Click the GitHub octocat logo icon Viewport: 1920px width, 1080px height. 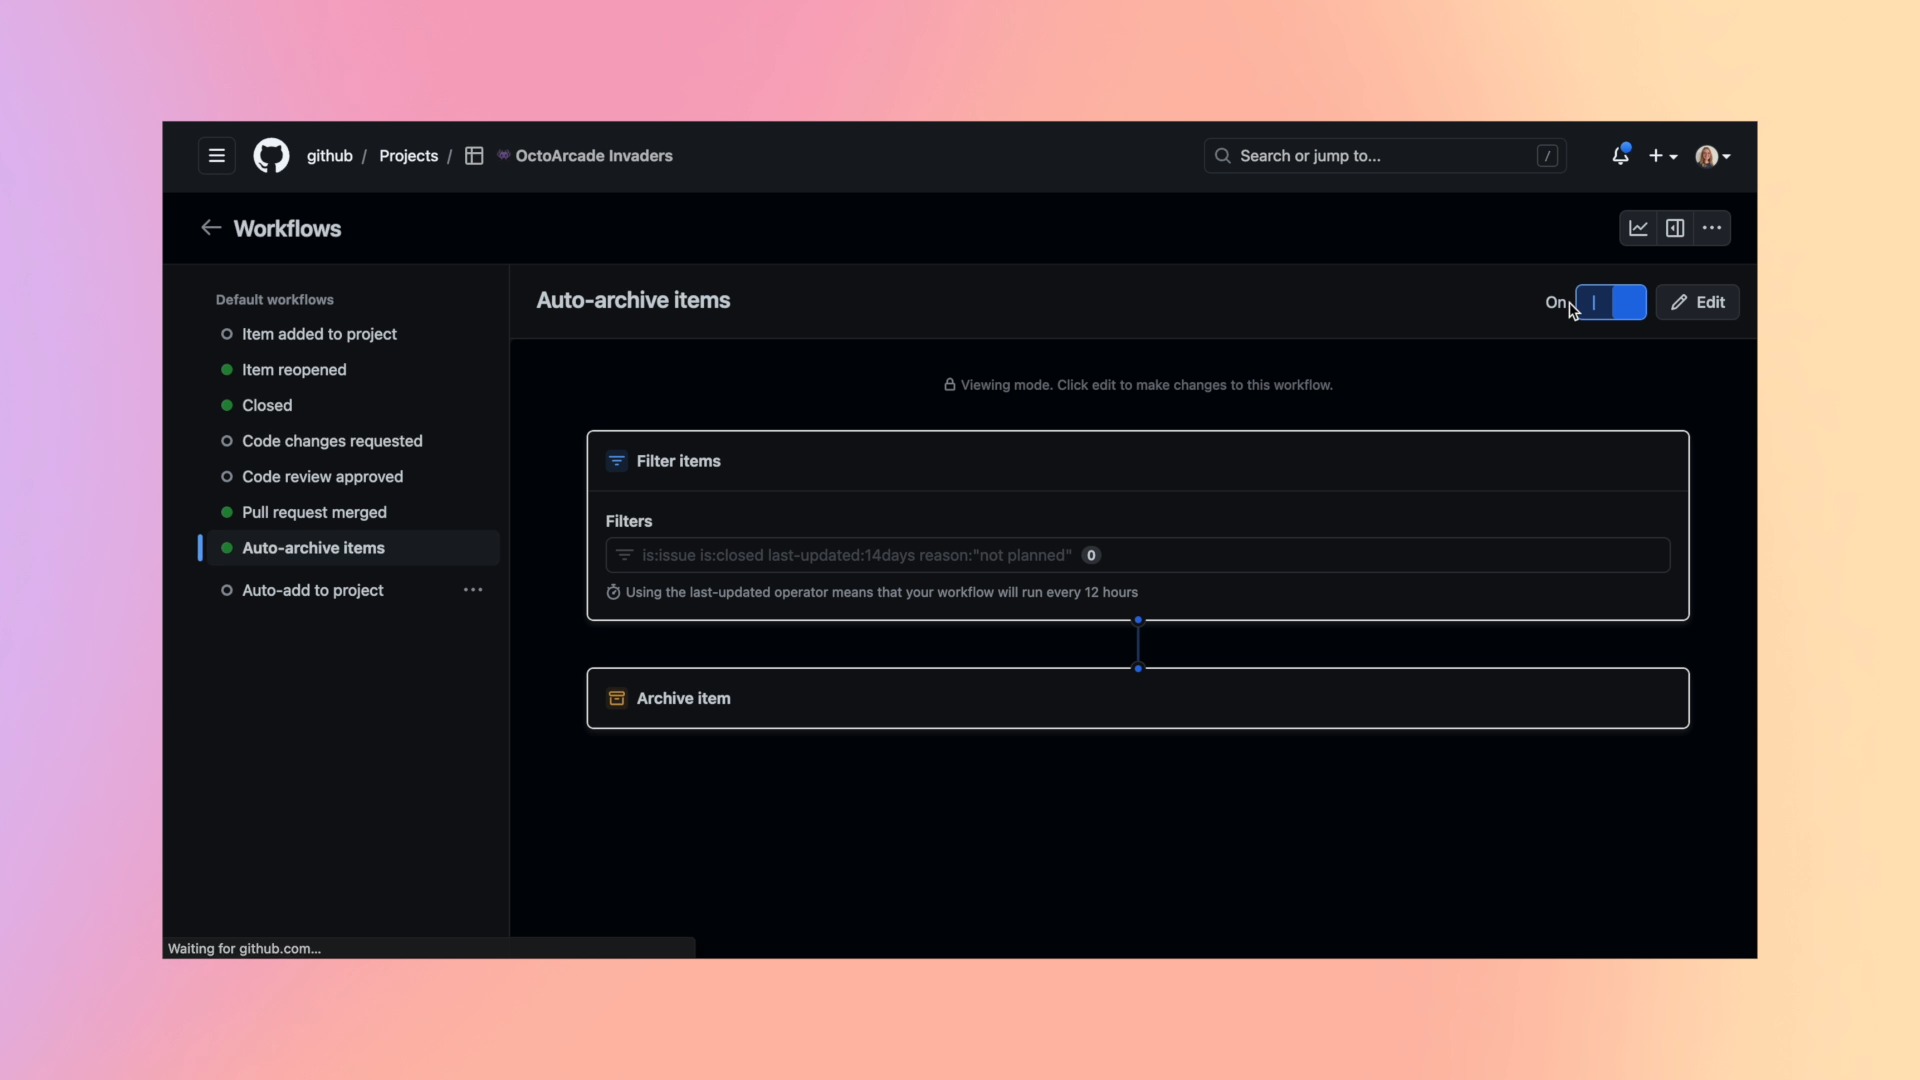[270, 156]
